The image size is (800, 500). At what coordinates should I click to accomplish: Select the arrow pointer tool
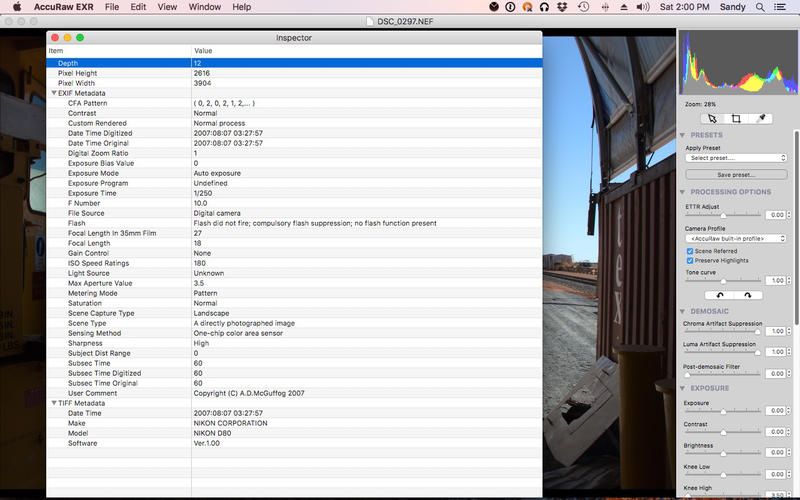coord(712,119)
